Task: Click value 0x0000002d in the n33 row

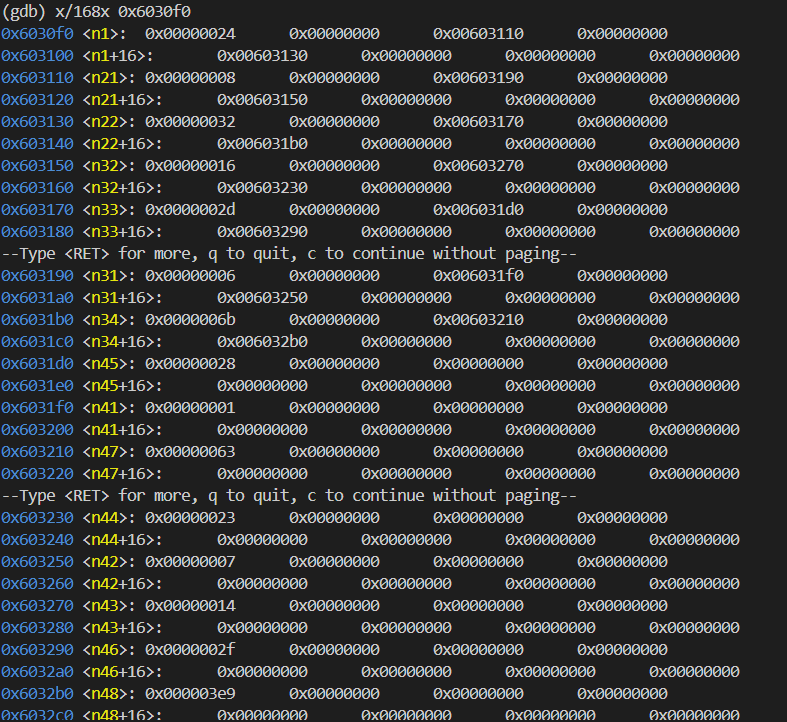Action: point(190,210)
